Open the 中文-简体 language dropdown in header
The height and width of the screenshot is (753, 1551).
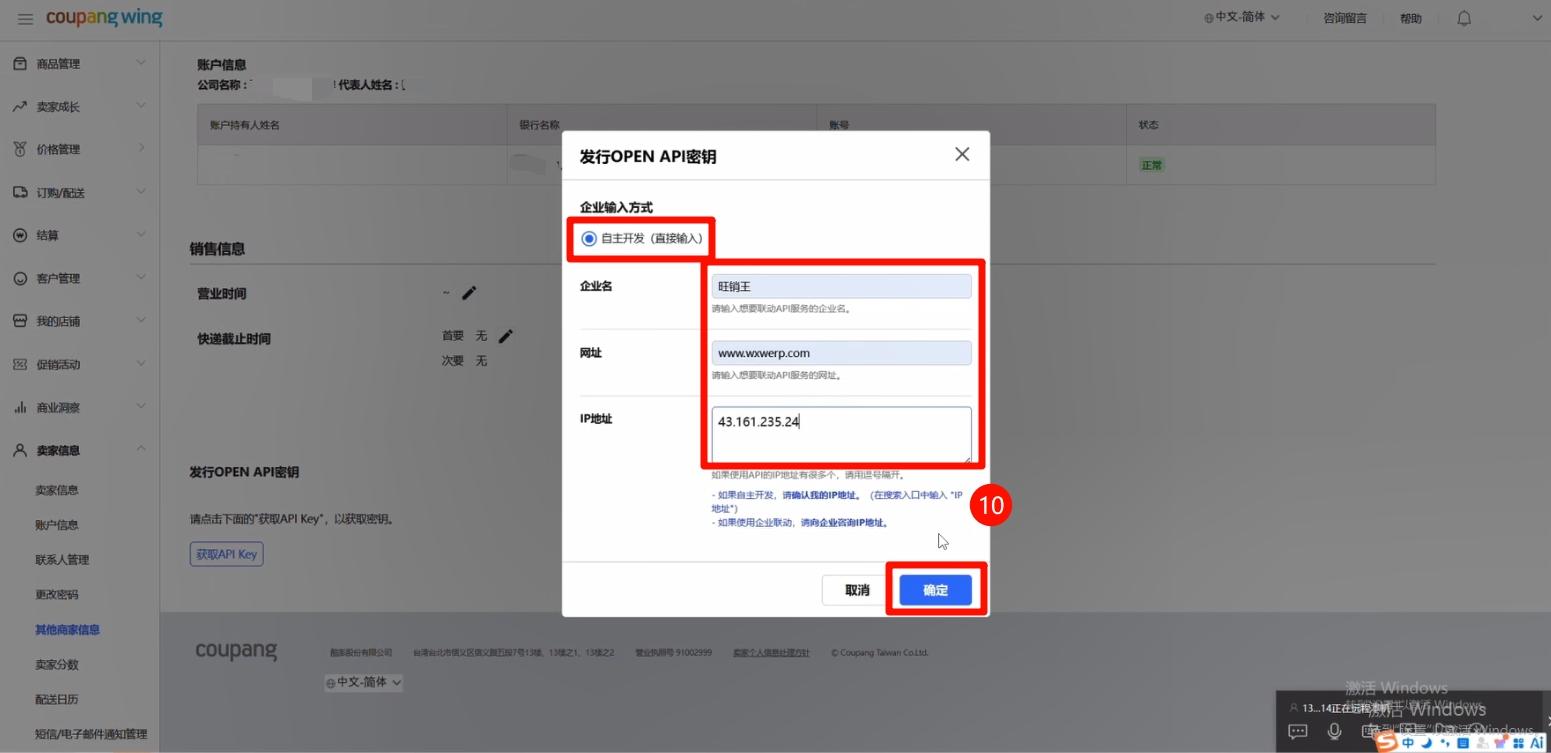1242,18
